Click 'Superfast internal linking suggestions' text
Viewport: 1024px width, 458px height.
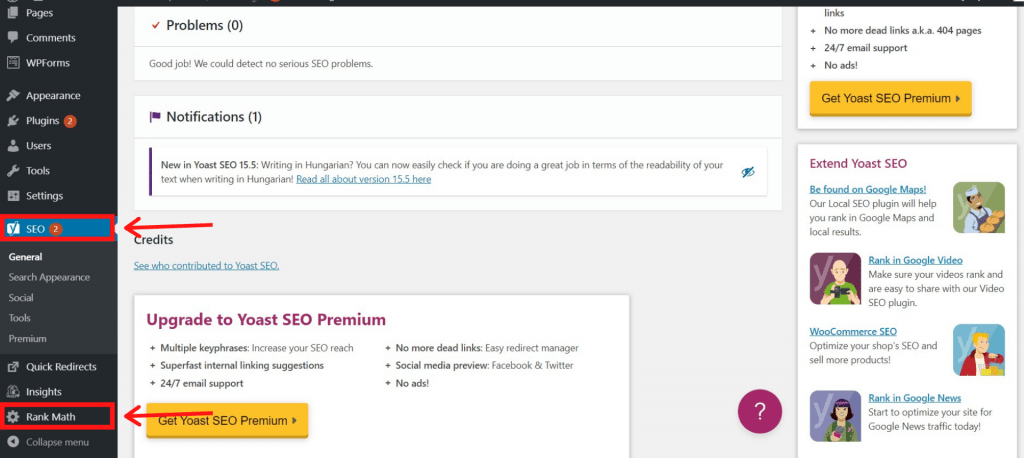(x=242, y=365)
